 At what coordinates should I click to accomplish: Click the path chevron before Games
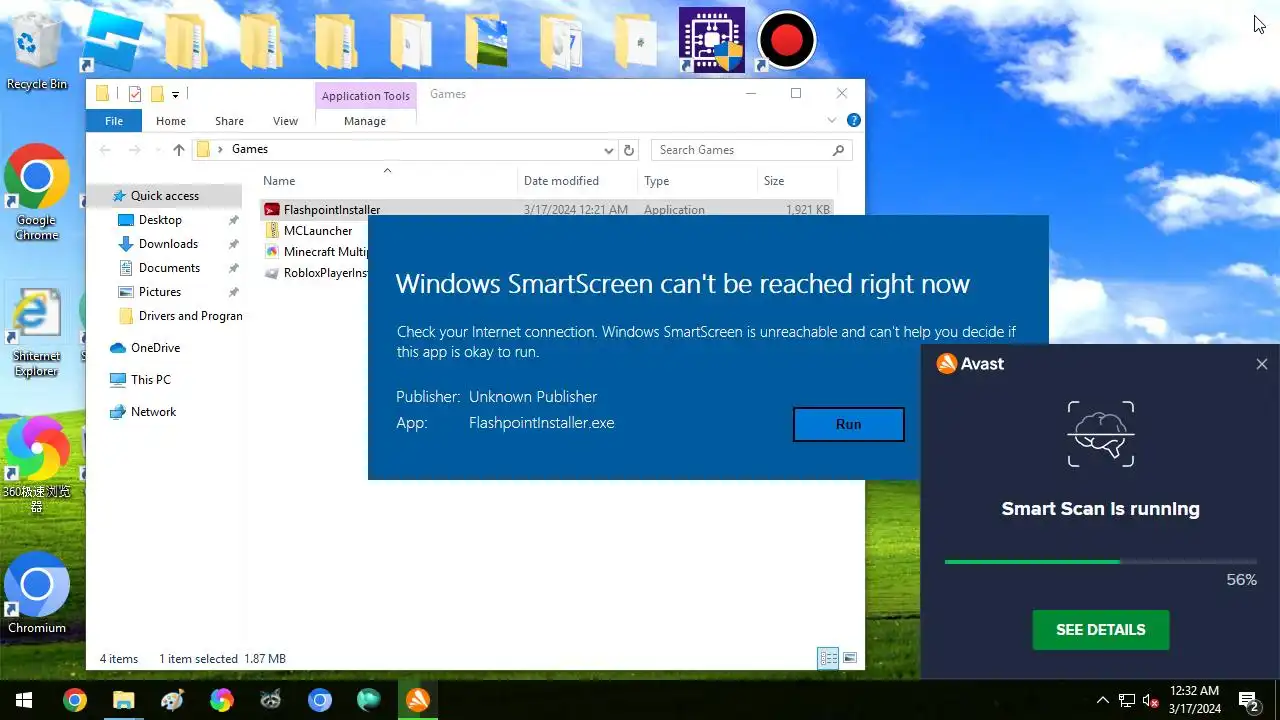tap(220, 149)
